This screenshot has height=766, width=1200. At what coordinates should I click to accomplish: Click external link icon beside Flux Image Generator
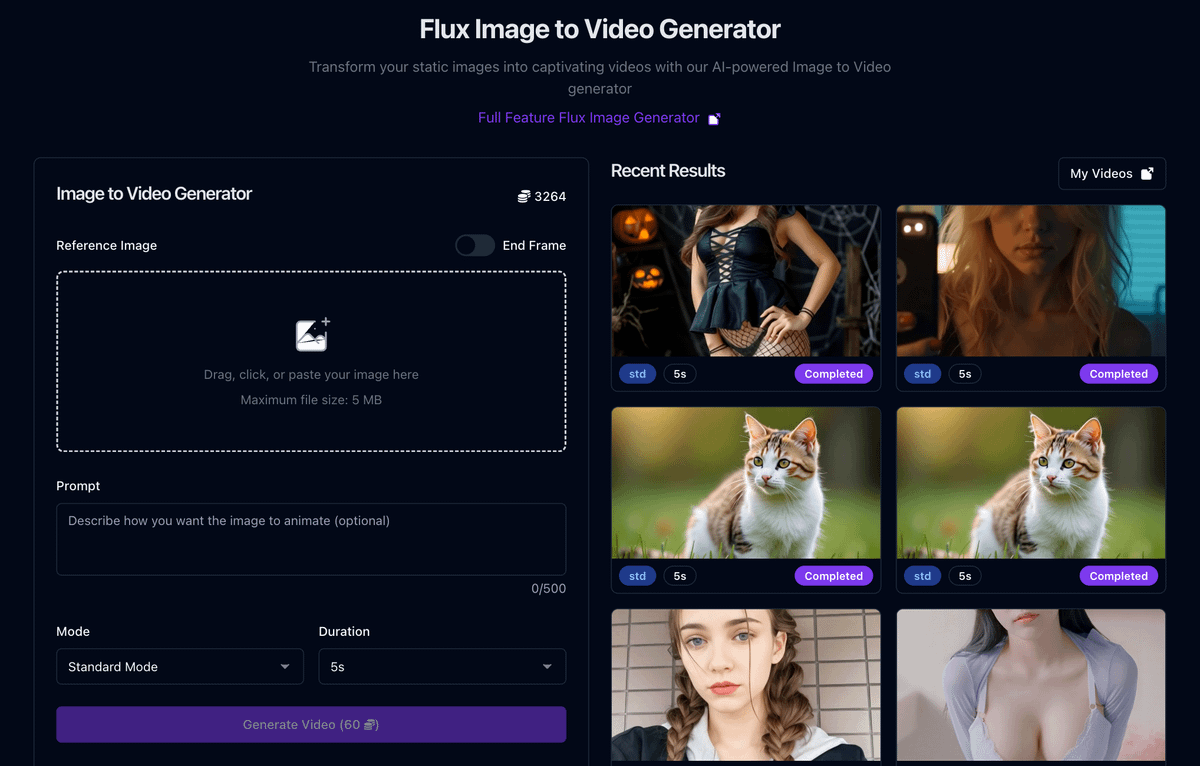[x=714, y=119]
